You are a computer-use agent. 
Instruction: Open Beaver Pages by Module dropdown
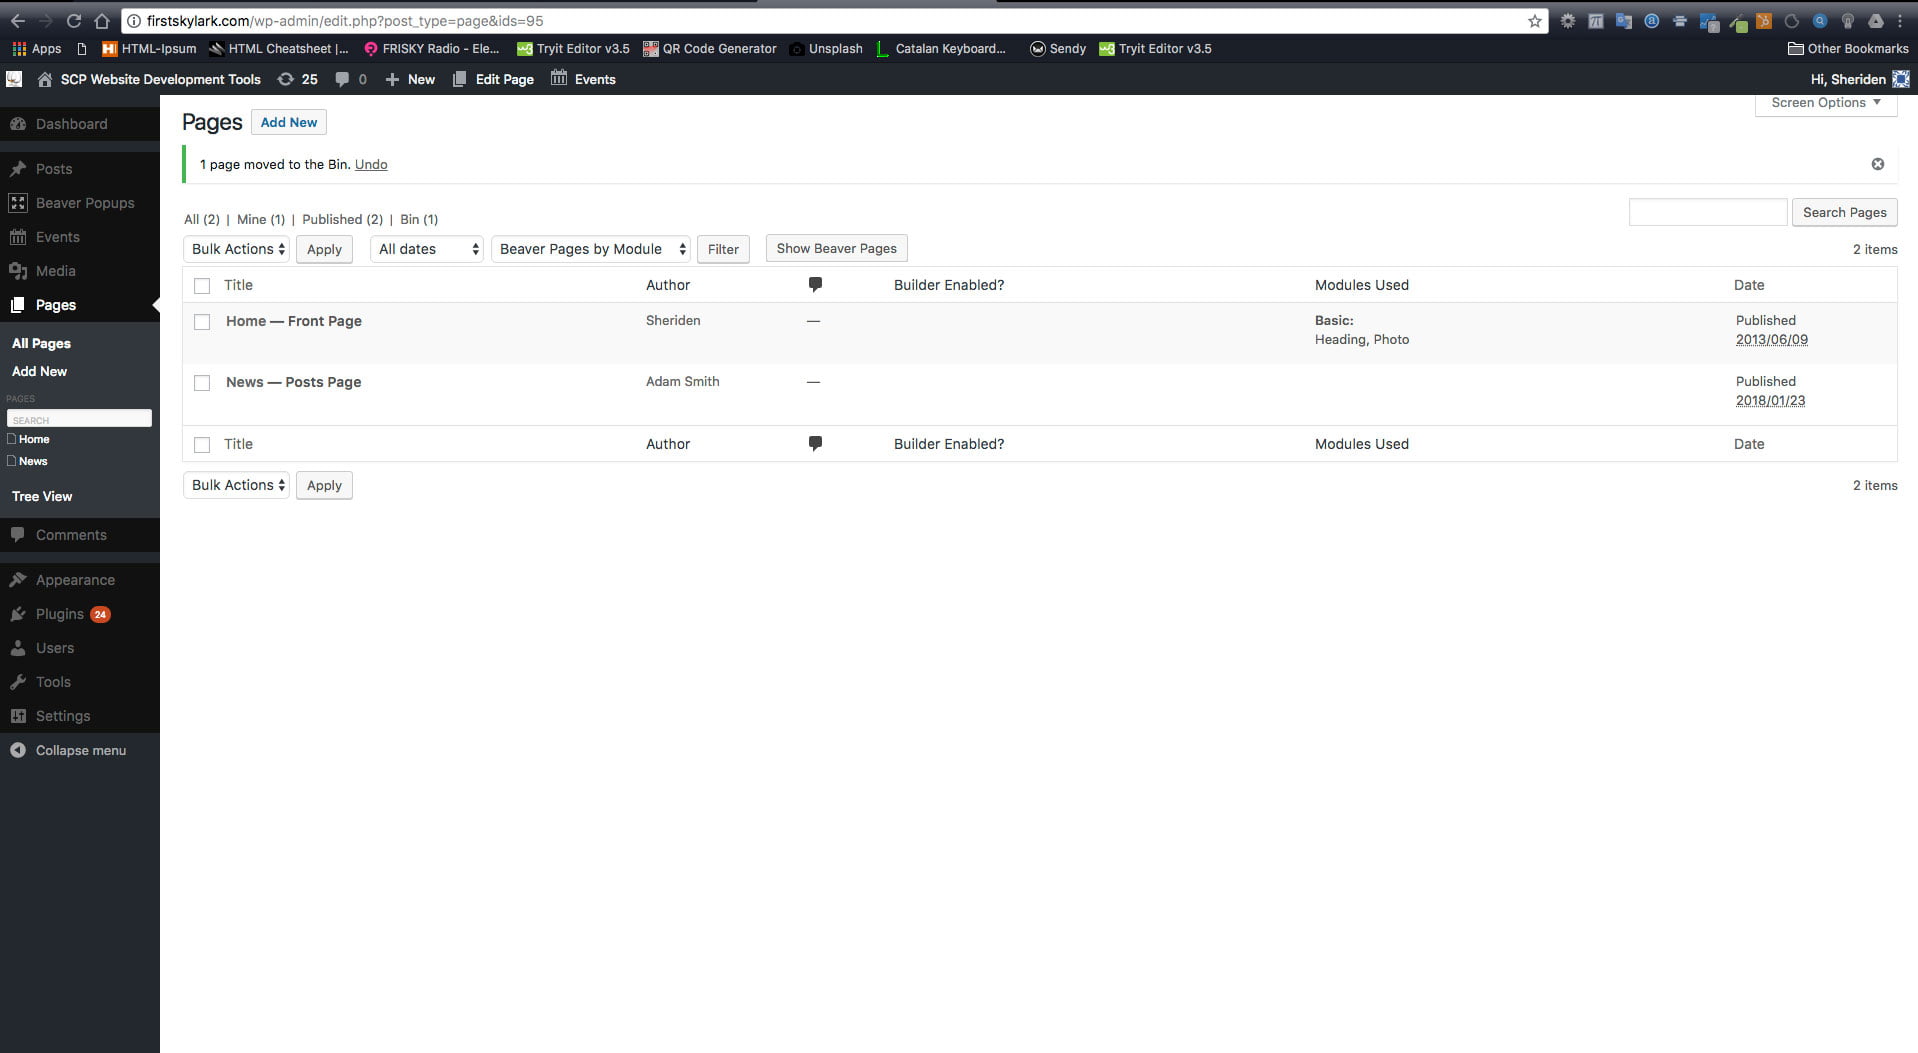(x=591, y=249)
